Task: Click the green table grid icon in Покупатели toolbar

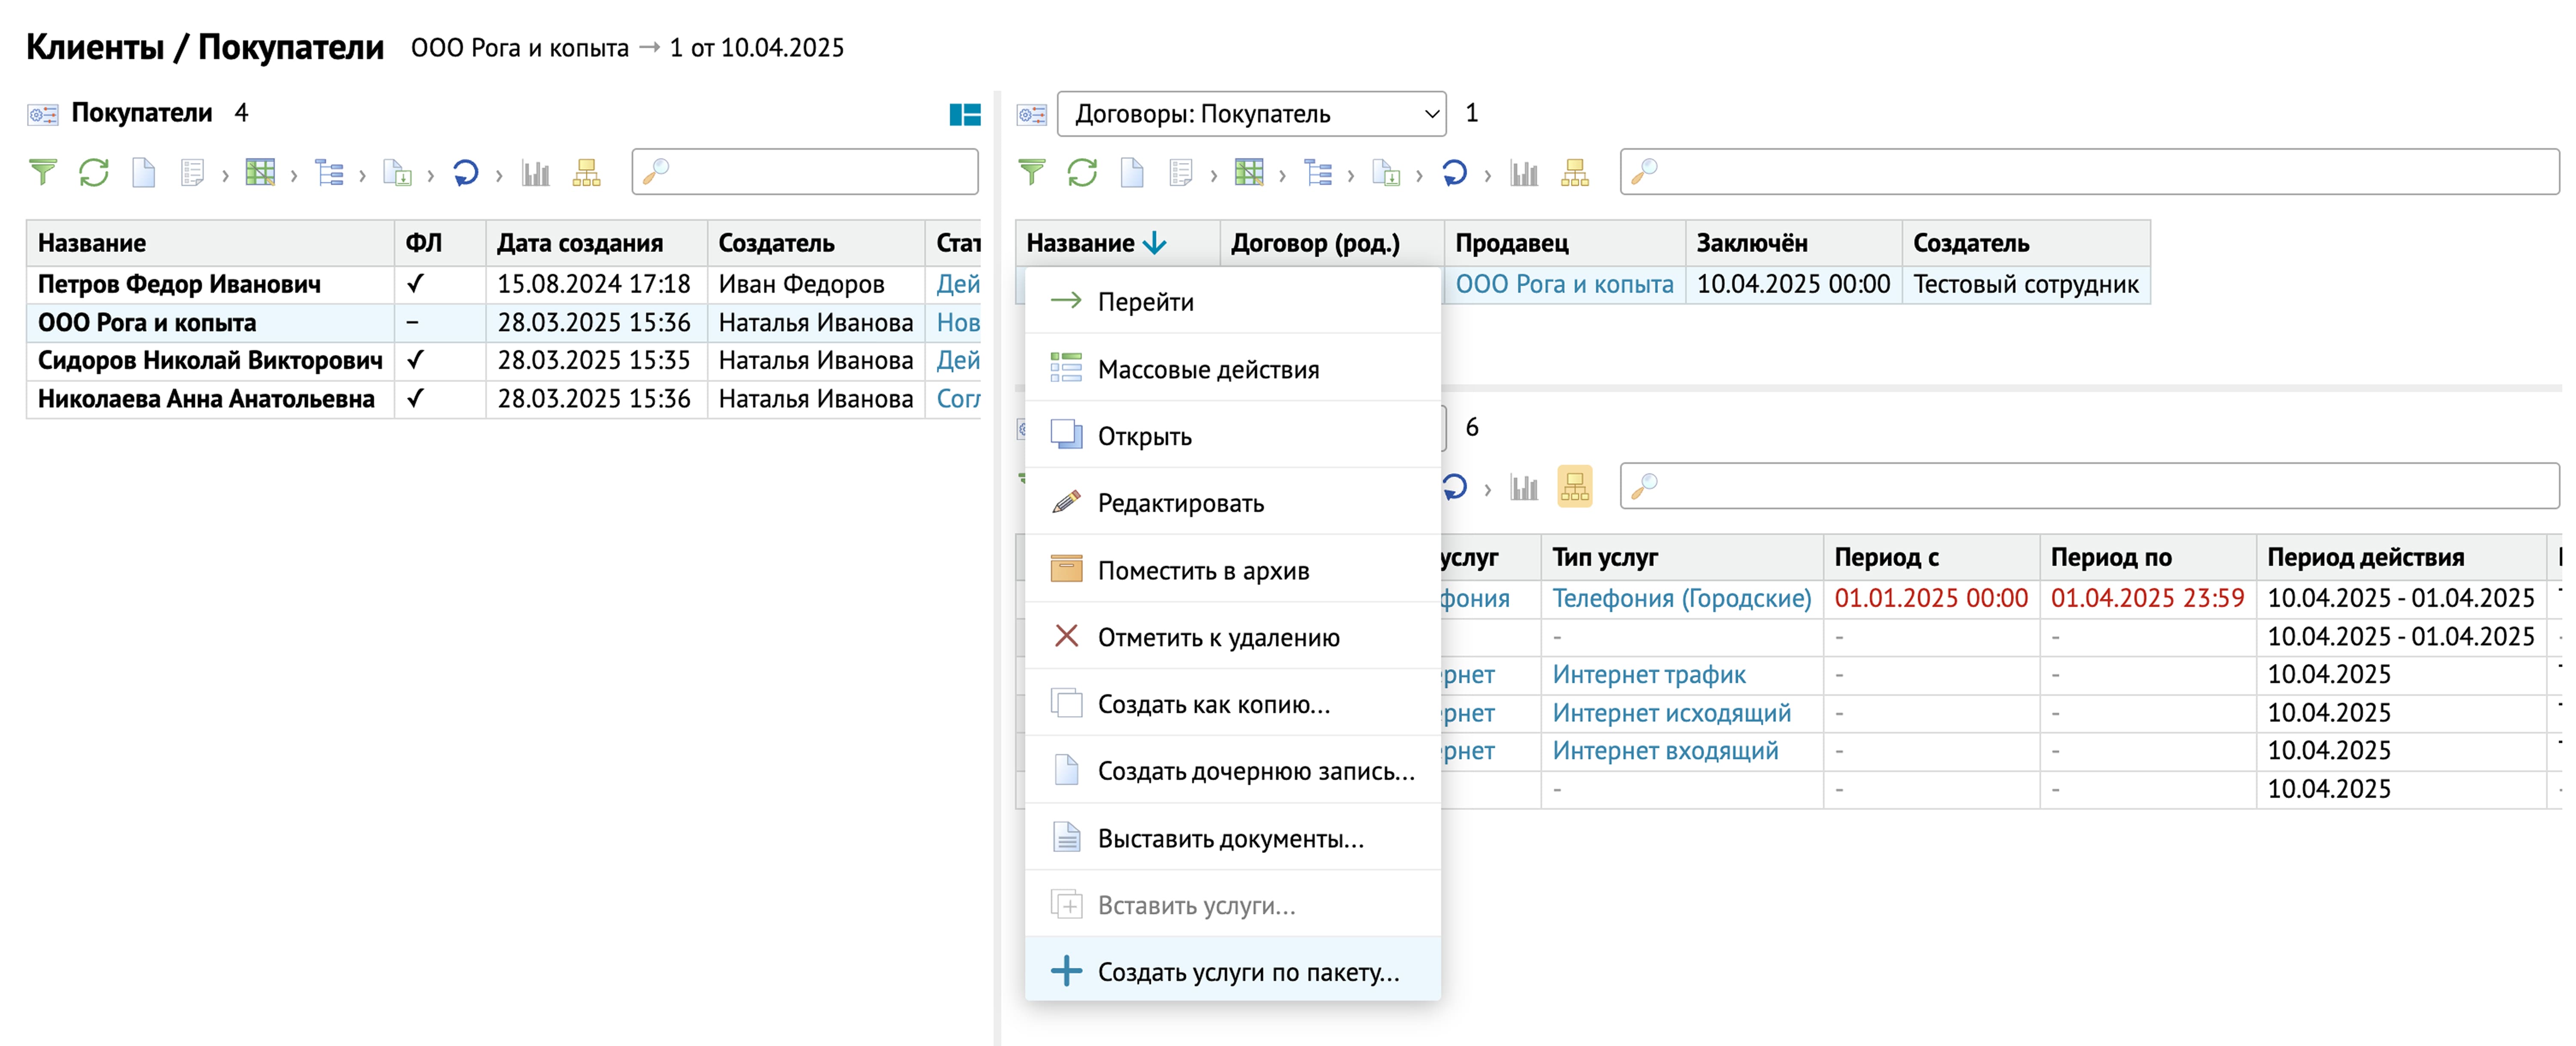Action: 260,173
